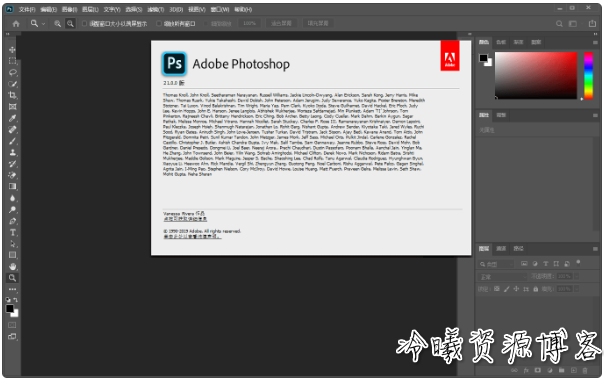This screenshot has width=604, height=380.
Task: Open the layer filter type dropdown
Action: (496, 264)
